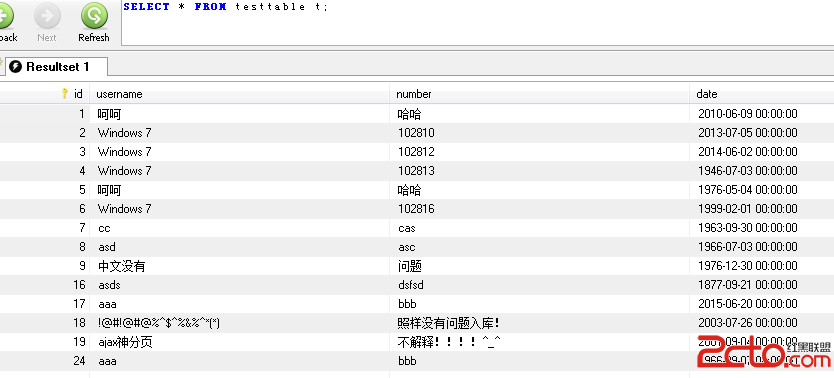Click the id column header
Image resolution: width=834 pixels, height=378 pixels.
[x=45, y=94]
